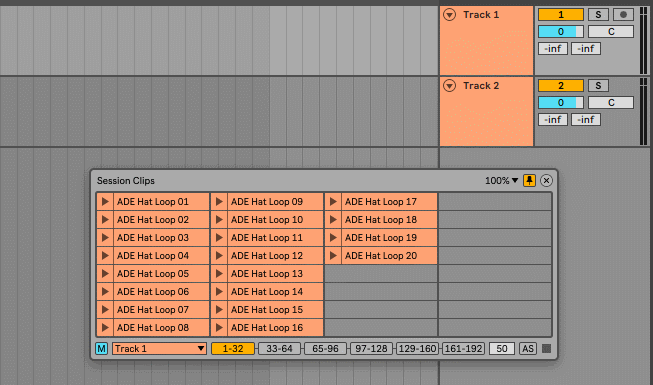
Task: Launch ADE Hat Loop 10 clip
Action: click(x=219, y=220)
